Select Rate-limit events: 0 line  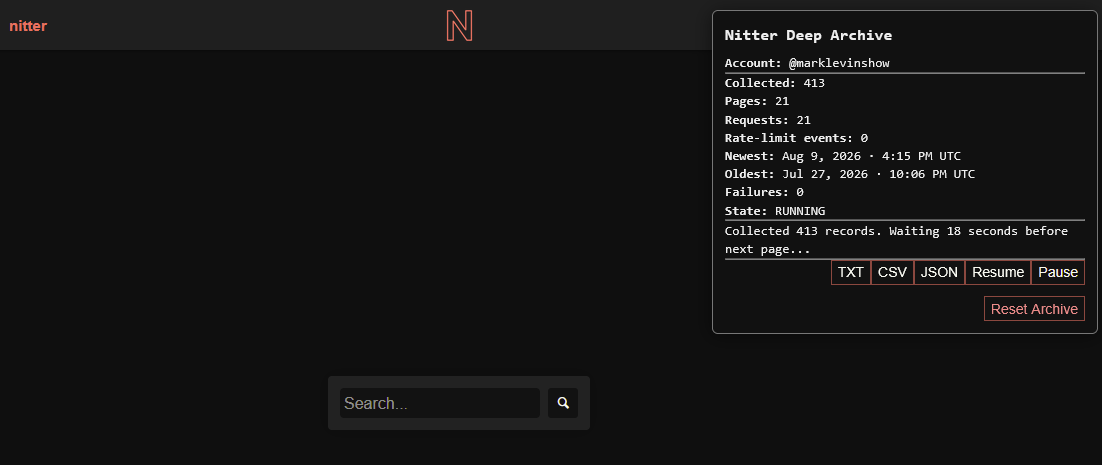(796, 138)
